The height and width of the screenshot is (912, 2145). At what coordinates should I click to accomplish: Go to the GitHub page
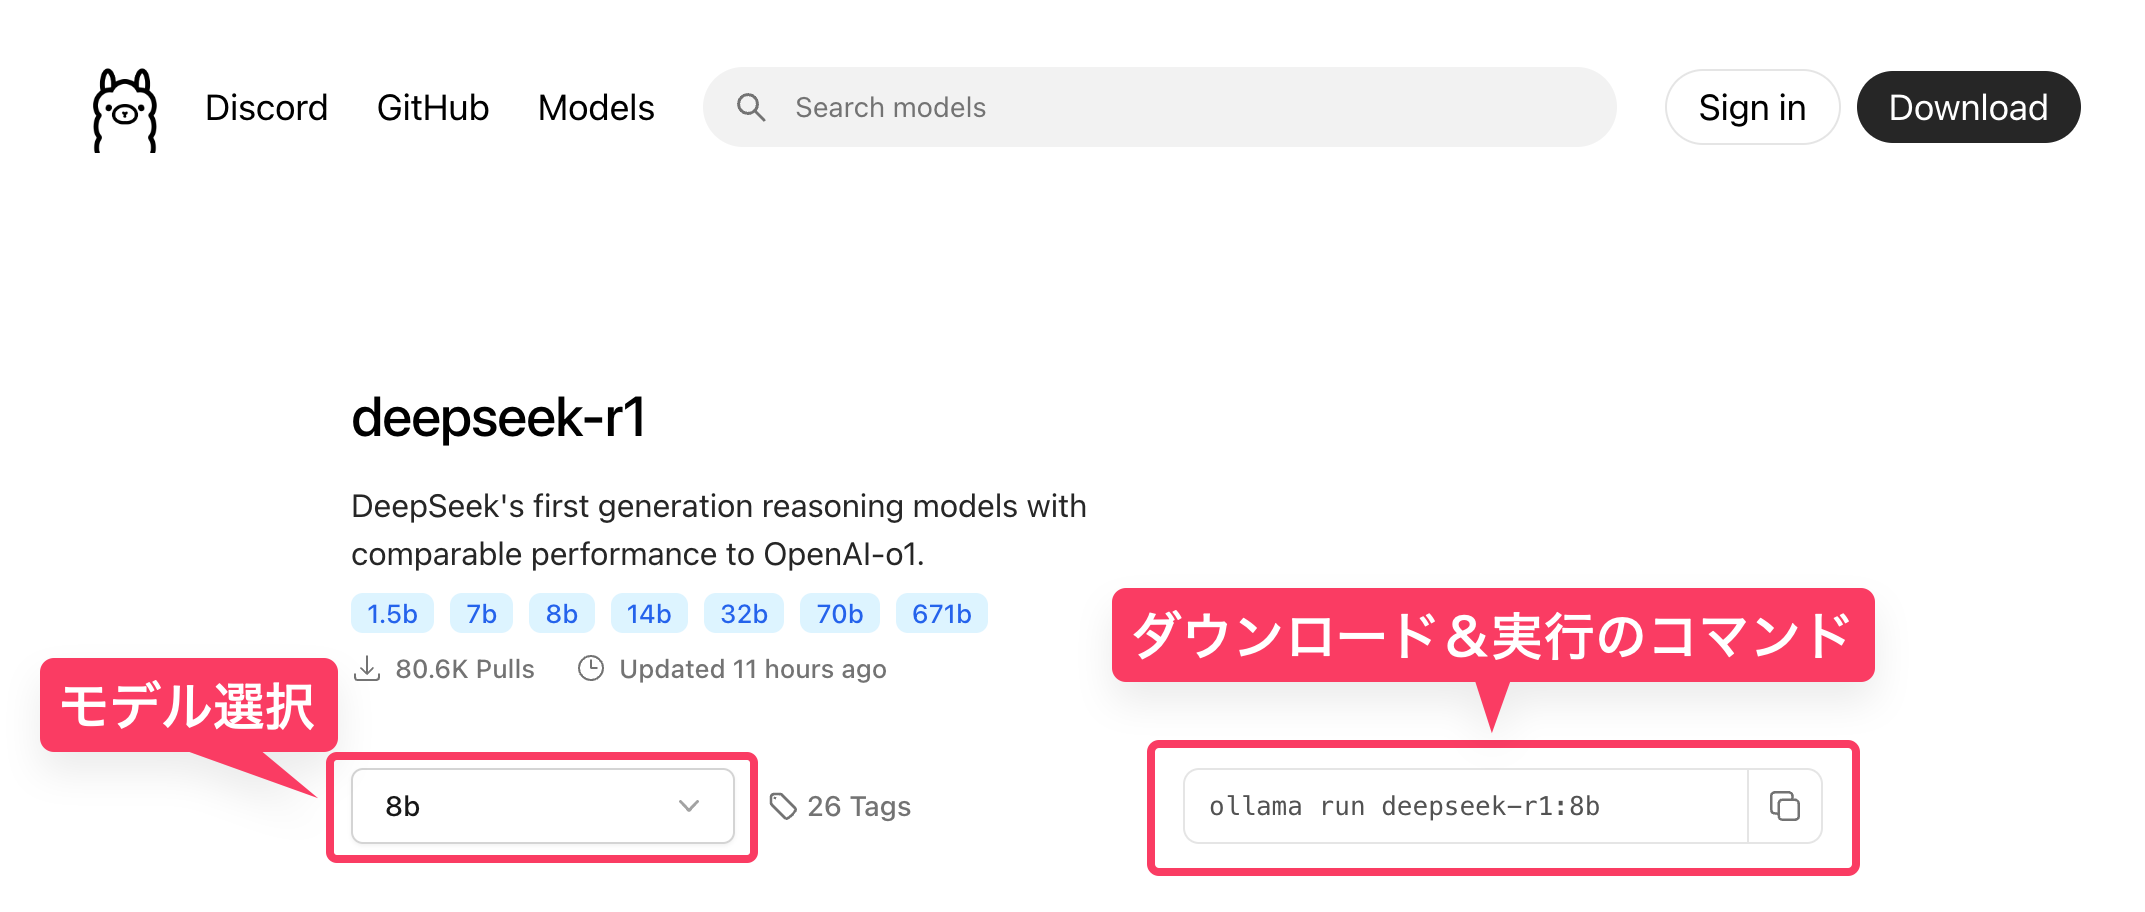coord(433,108)
